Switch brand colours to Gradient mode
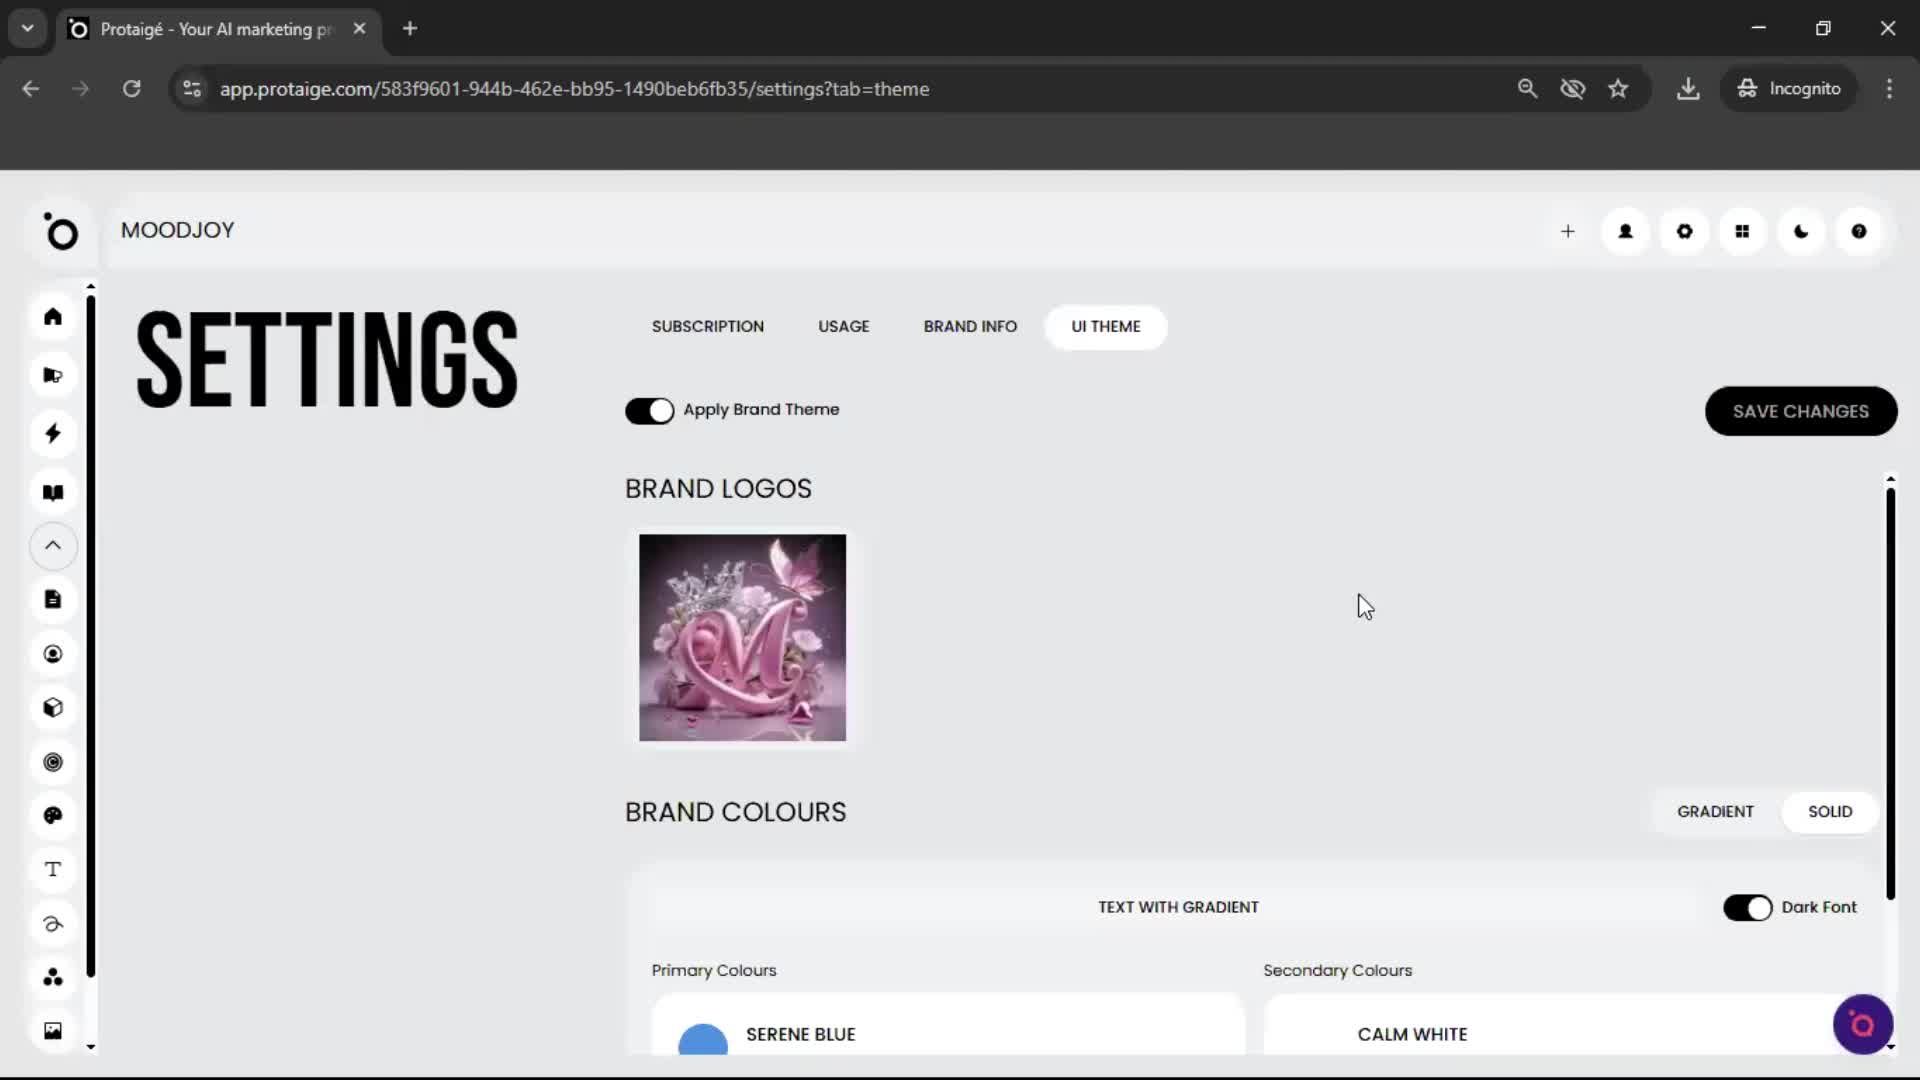Viewport: 1920px width, 1080px height. point(1715,811)
